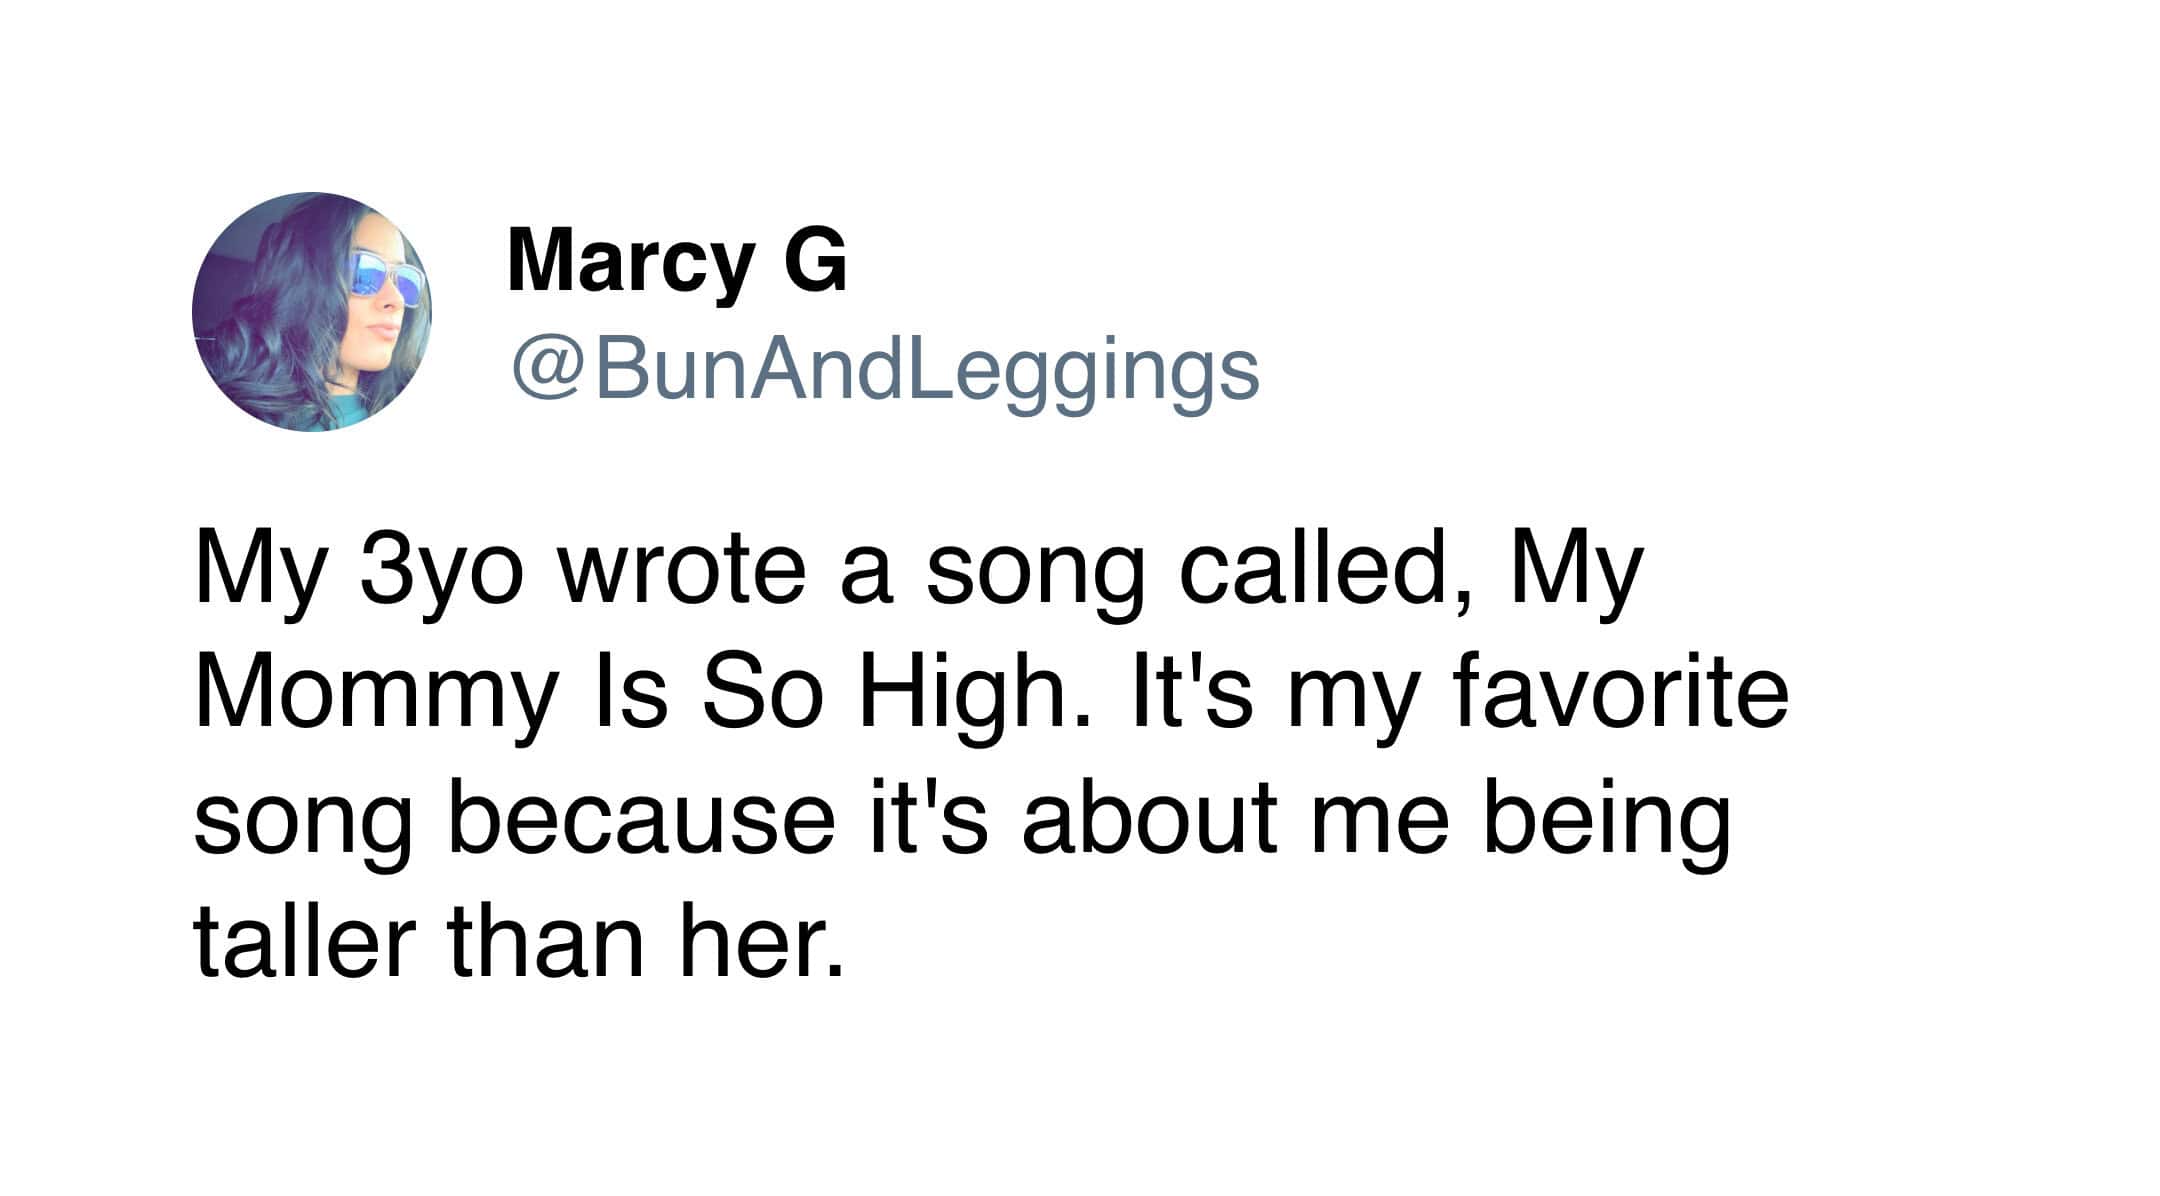Screen dimensions: 2160x1196
Task: Click the word "being" in the tweet
Action: point(1607,822)
